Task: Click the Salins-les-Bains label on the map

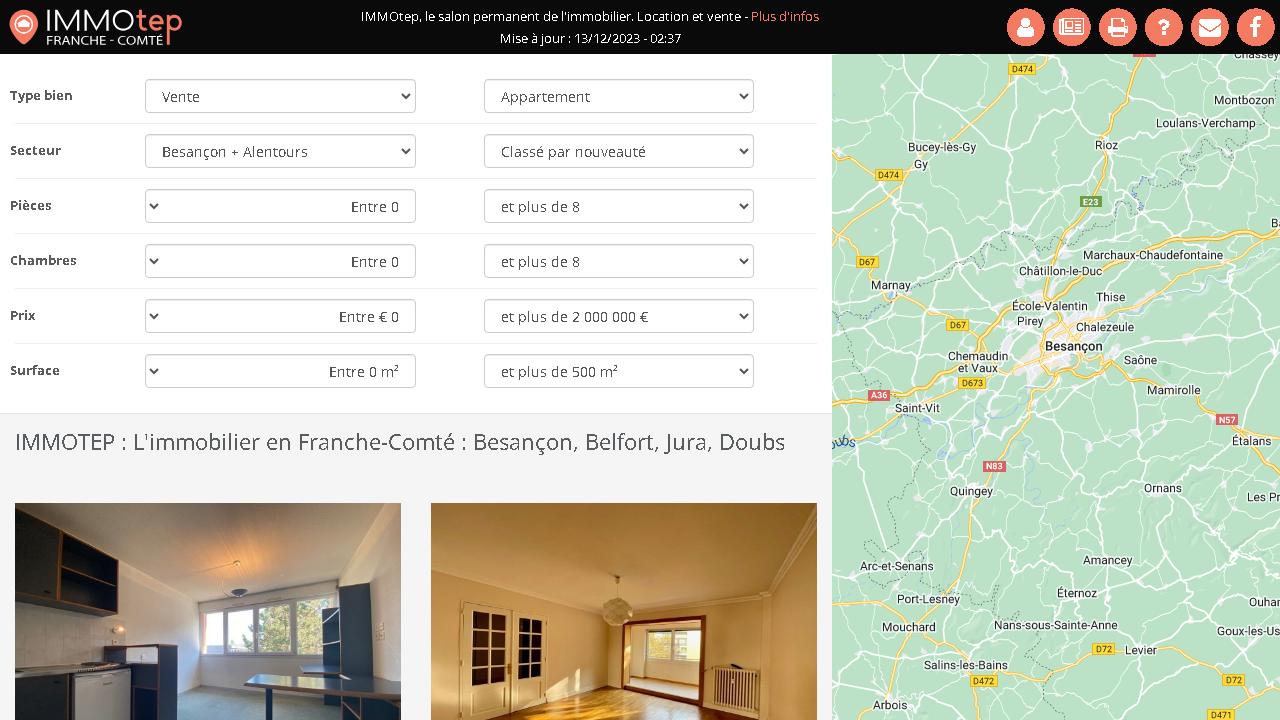Action: [966, 665]
